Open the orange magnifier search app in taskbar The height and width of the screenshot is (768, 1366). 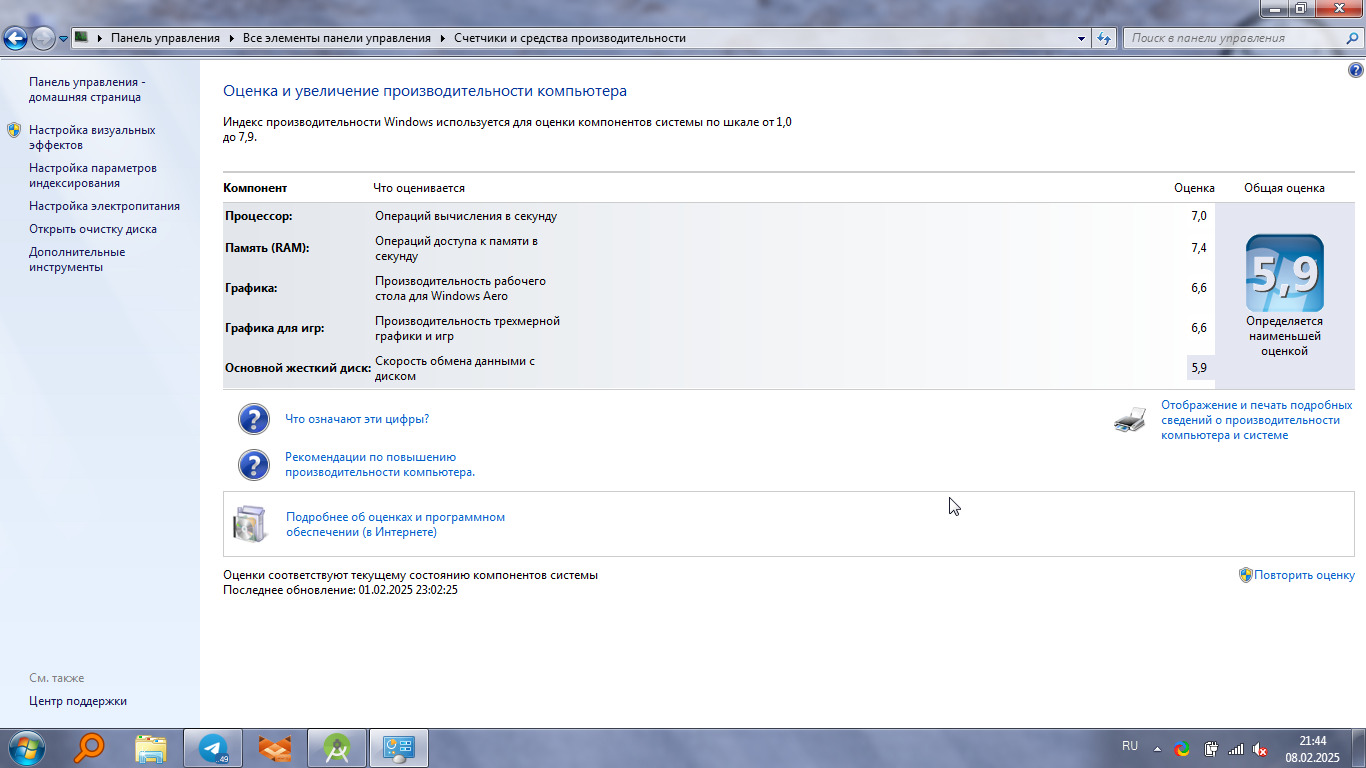90,748
